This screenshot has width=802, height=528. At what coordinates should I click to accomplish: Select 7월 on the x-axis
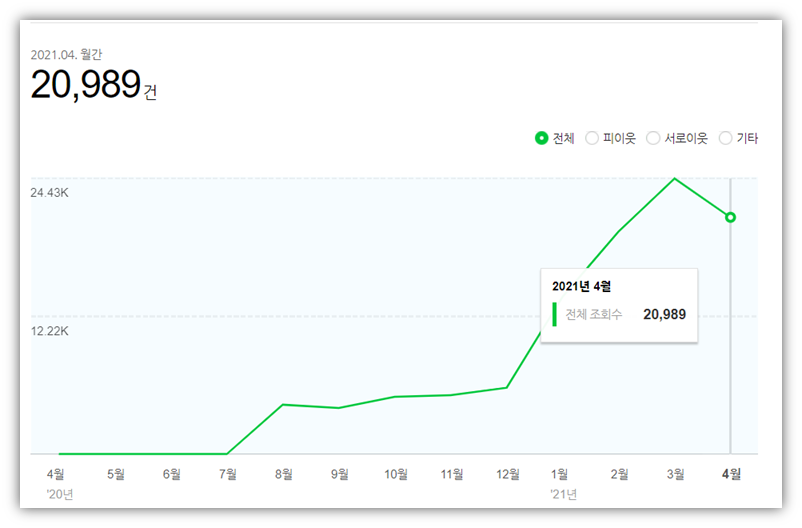coord(227,474)
